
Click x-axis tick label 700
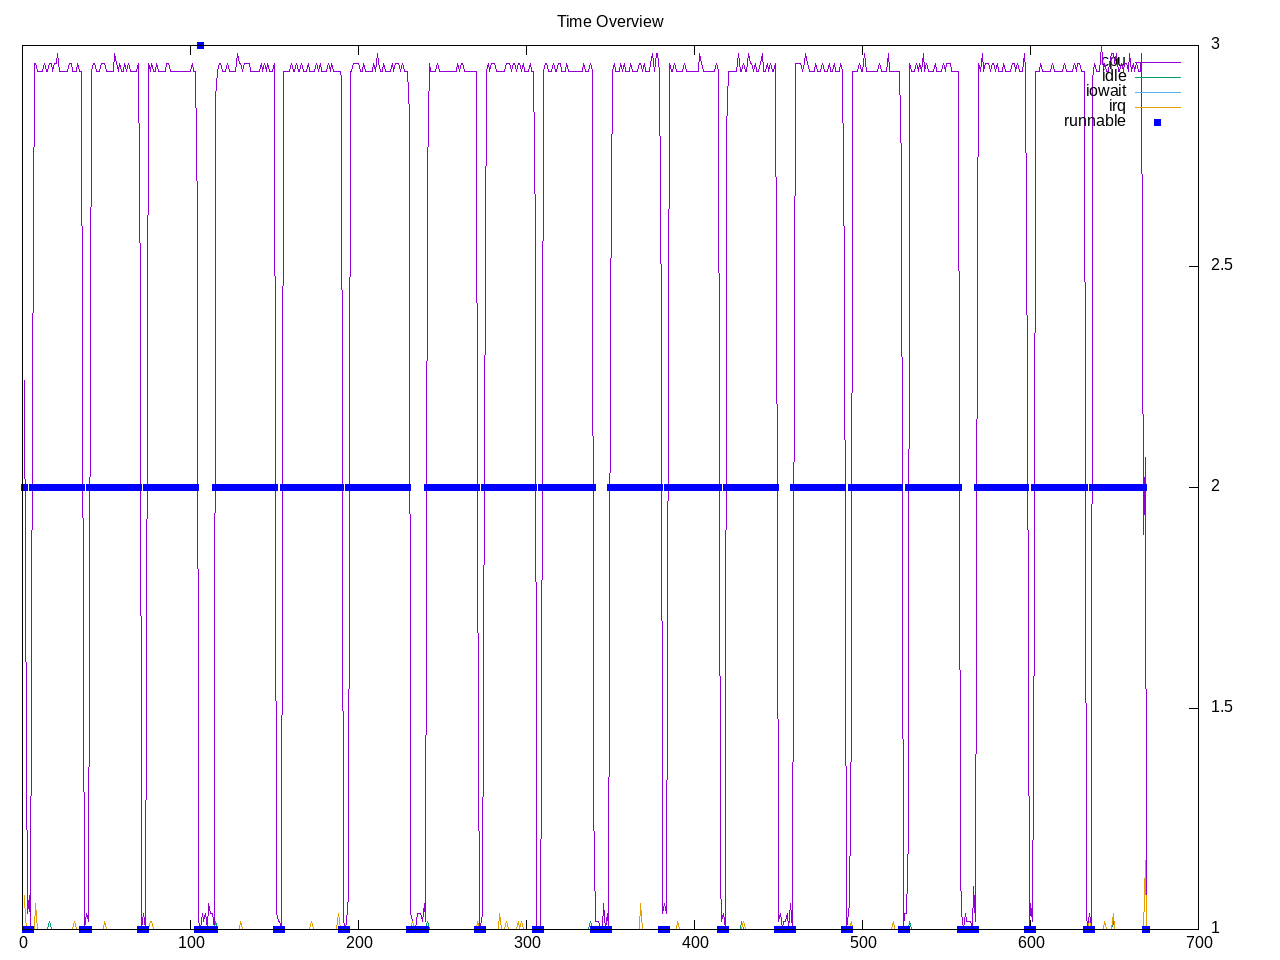pos(1198,942)
